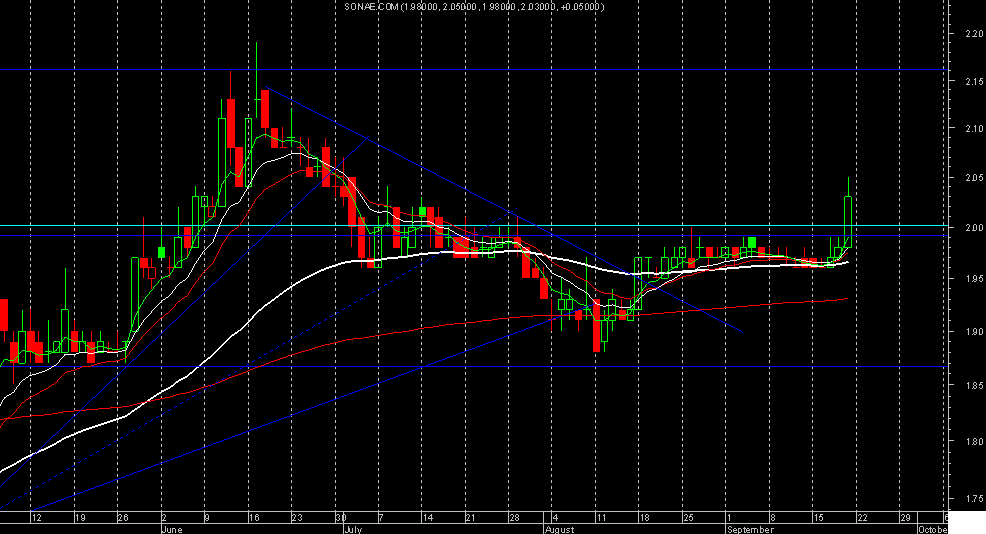Click the June month label
The width and height of the screenshot is (986, 534).
(x=172, y=529)
